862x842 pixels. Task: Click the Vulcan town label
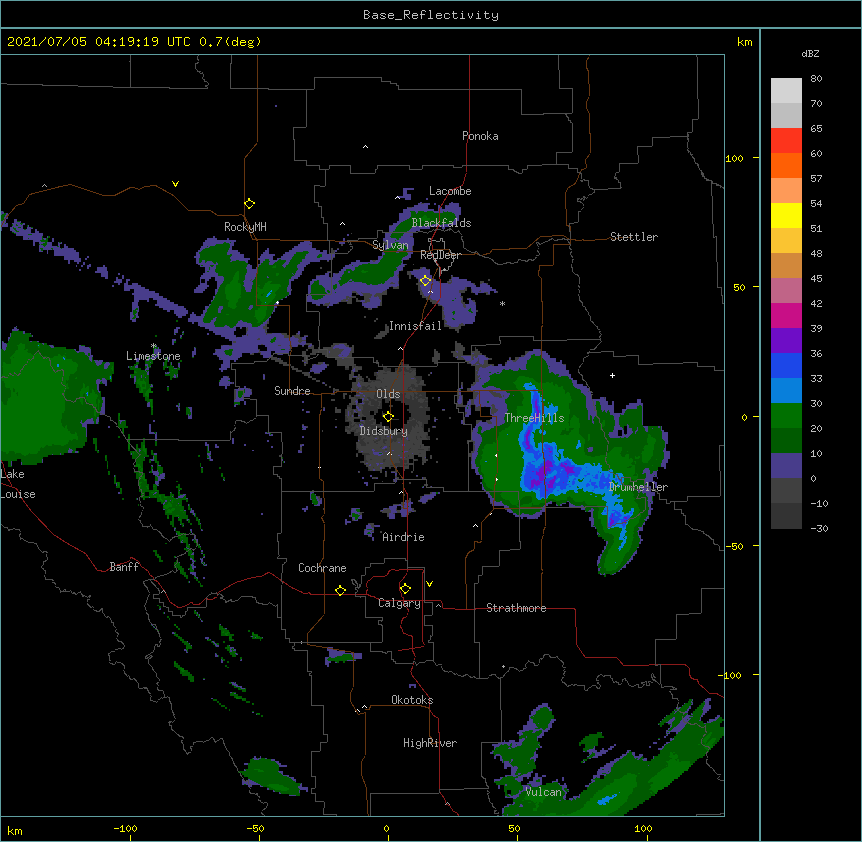coord(543,792)
